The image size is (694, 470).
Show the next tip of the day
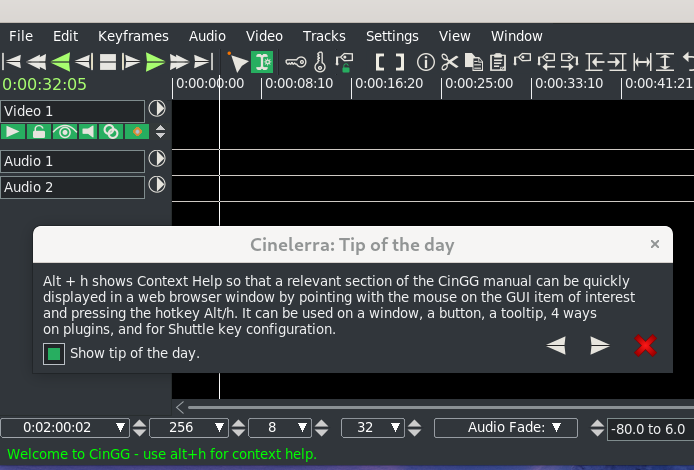pyautogui.click(x=600, y=346)
